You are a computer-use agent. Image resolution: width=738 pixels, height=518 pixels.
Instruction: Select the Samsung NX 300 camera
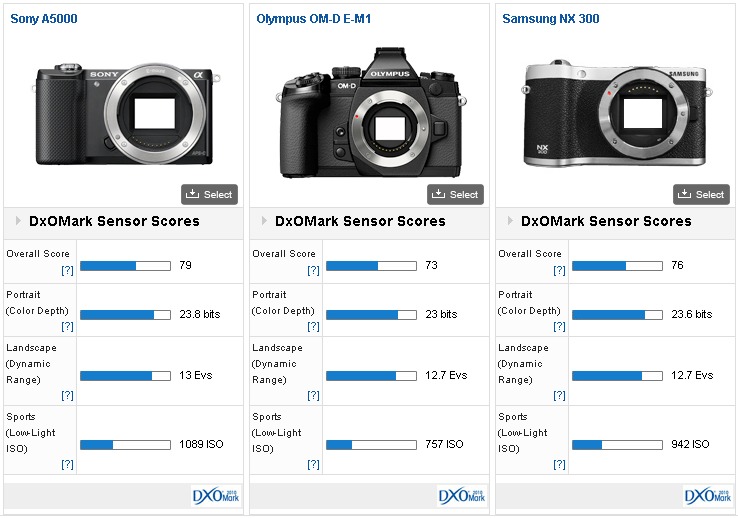point(701,194)
